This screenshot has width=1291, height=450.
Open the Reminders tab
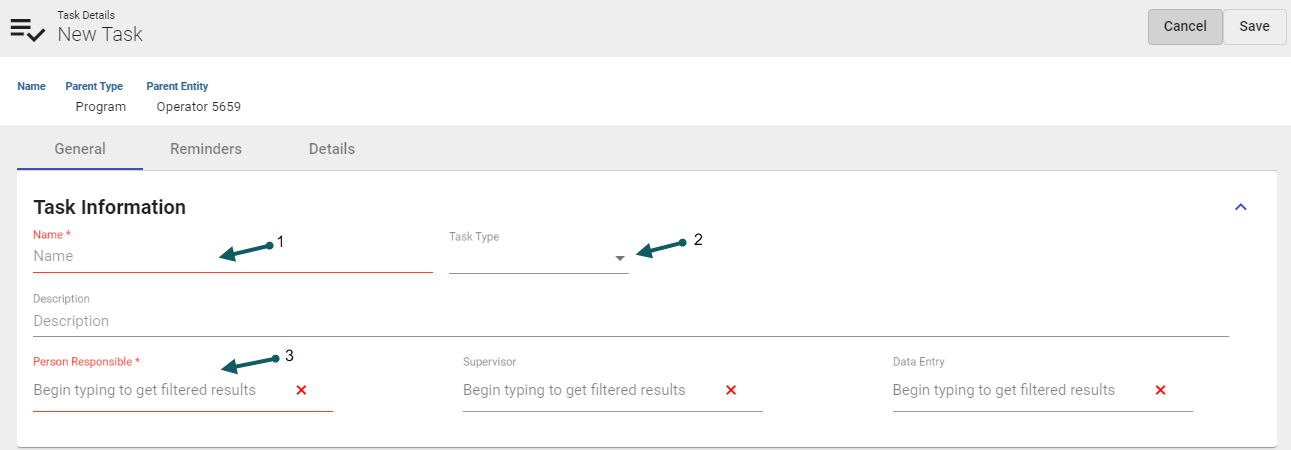206,149
